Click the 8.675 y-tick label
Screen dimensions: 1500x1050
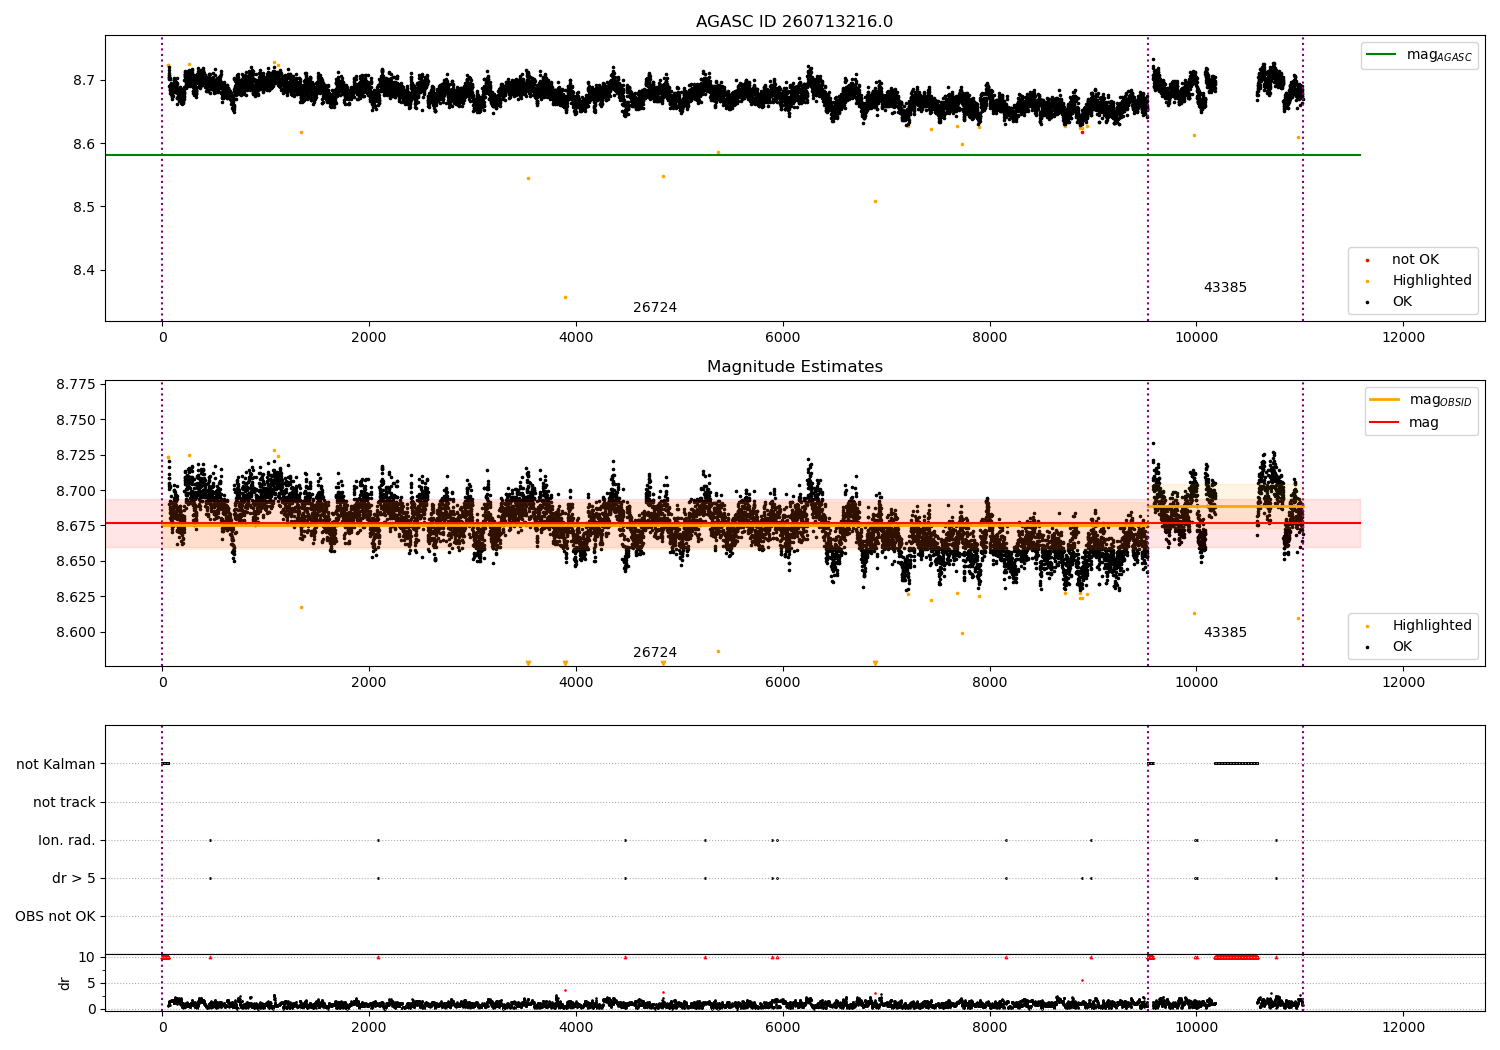pos(76,526)
